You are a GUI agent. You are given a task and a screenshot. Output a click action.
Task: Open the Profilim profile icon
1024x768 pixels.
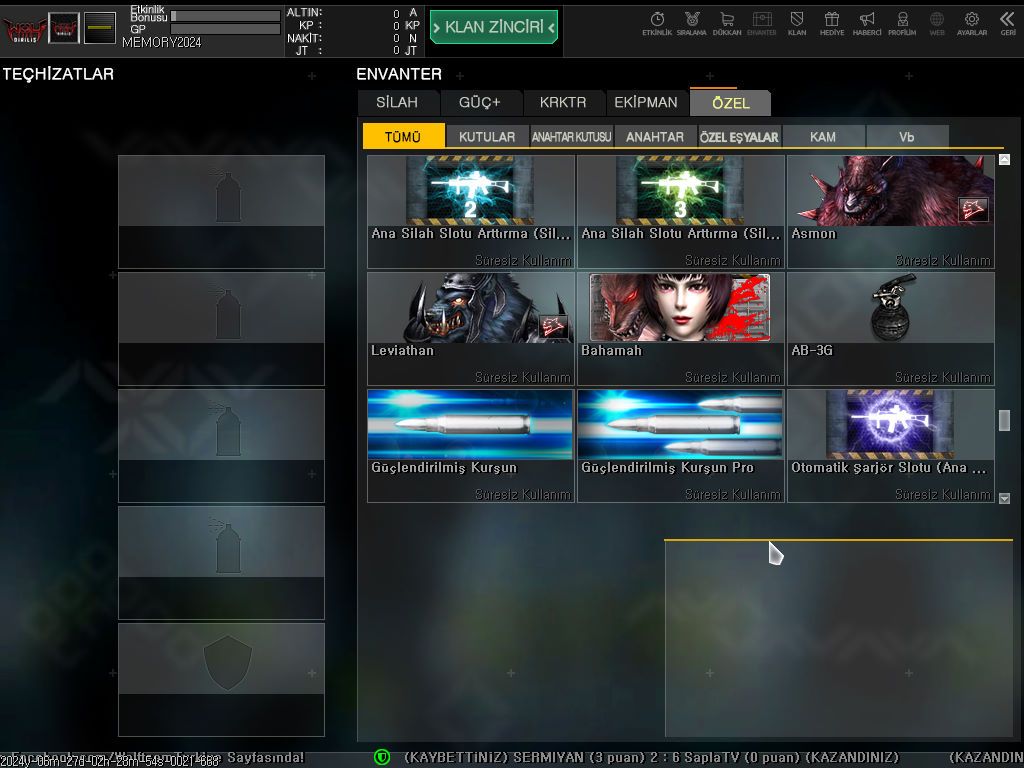point(902,24)
